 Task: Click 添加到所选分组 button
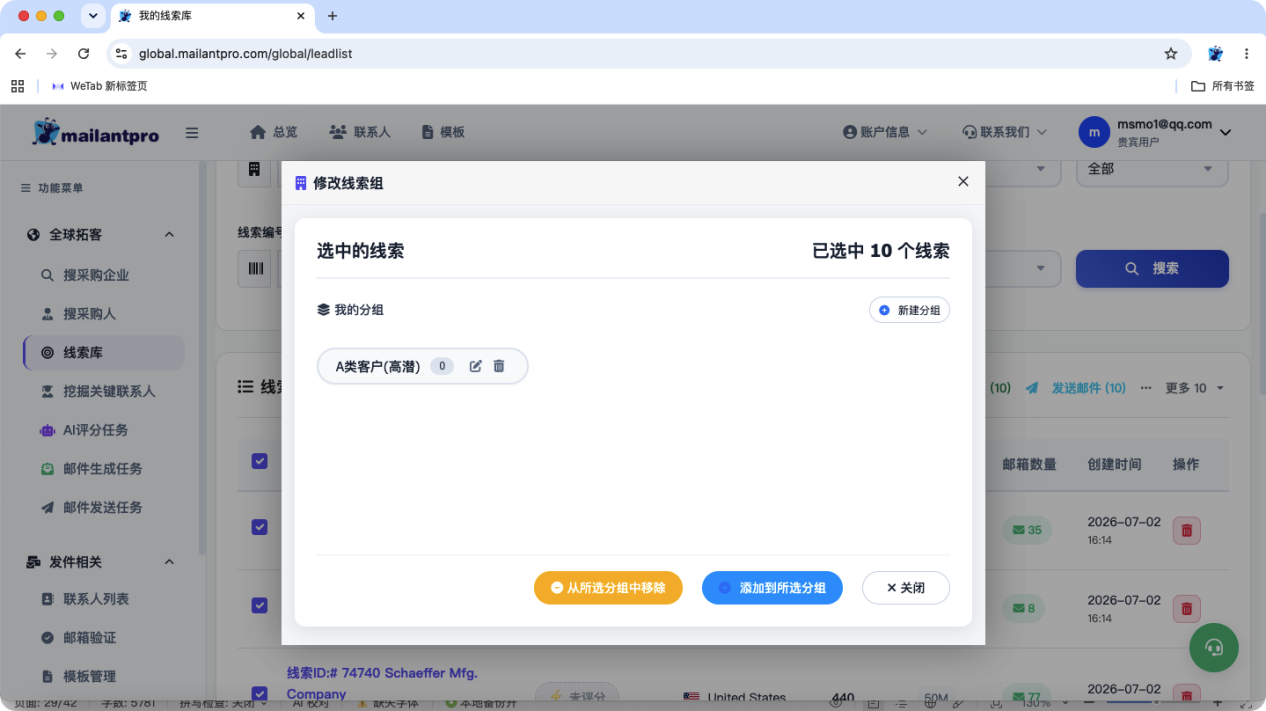coord(772,588)
